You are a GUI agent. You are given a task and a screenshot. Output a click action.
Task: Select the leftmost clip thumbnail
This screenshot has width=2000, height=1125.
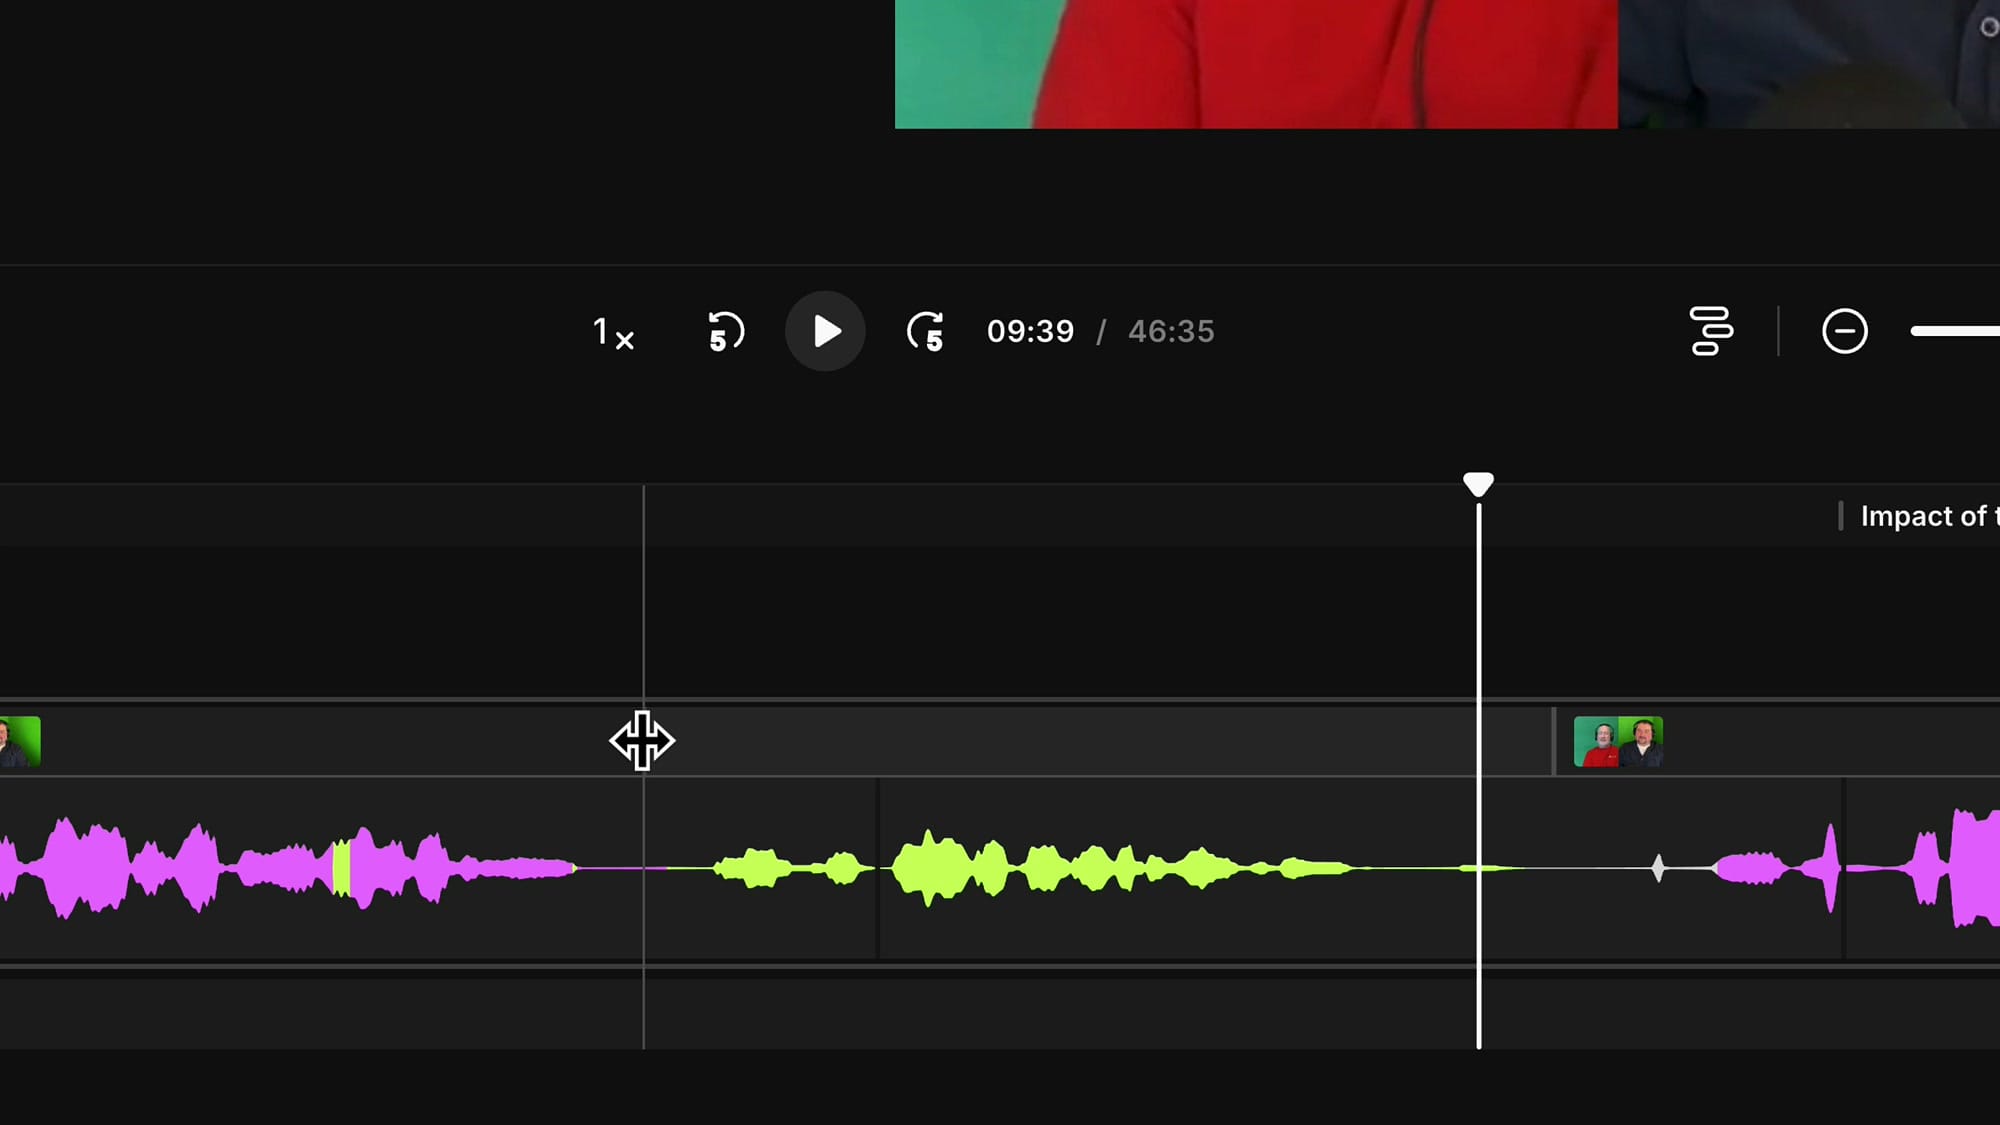[x=15, y=741]
